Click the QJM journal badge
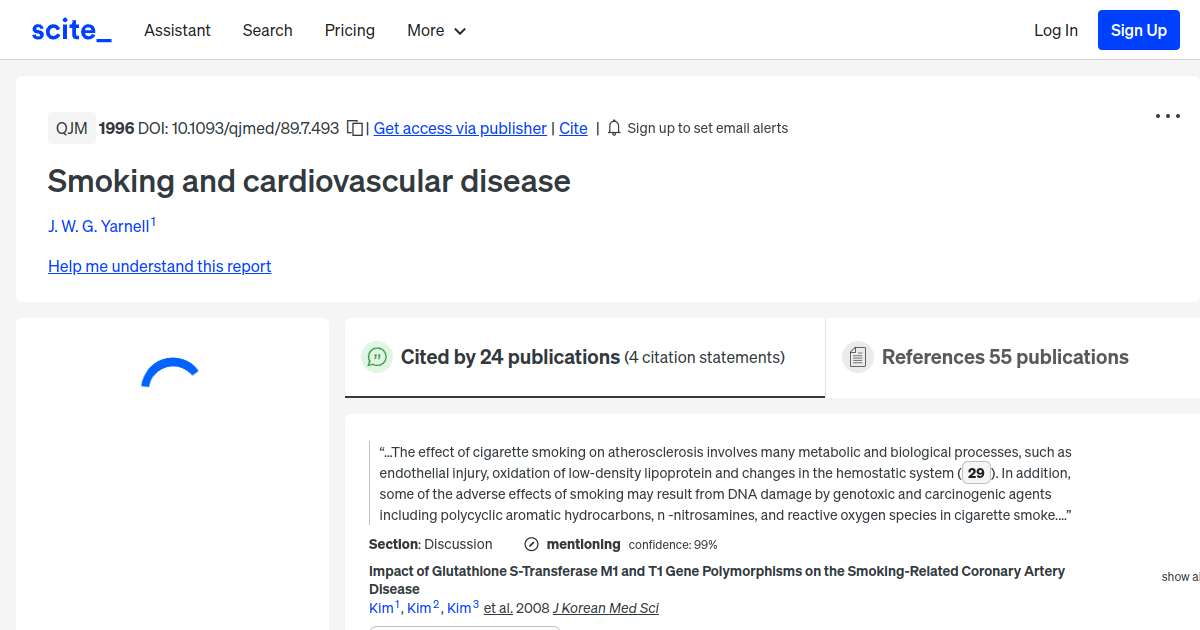The image size is (1200, 630). pos(71,128)
